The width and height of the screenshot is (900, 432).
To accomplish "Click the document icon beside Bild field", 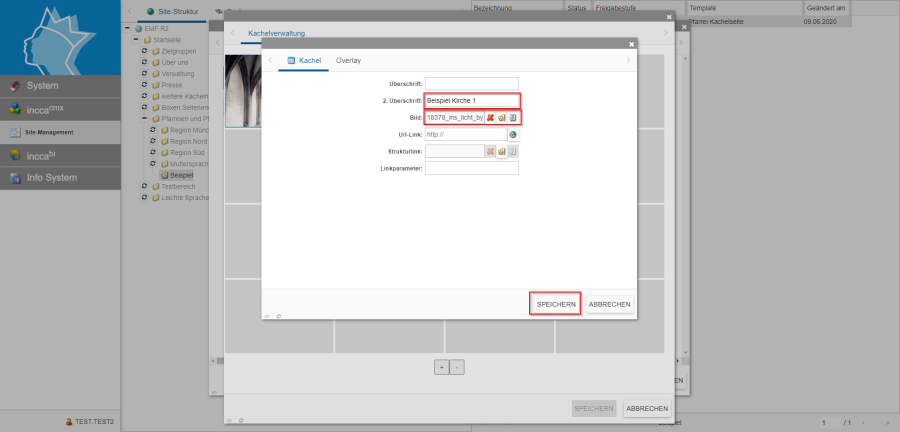I will 512,117.
